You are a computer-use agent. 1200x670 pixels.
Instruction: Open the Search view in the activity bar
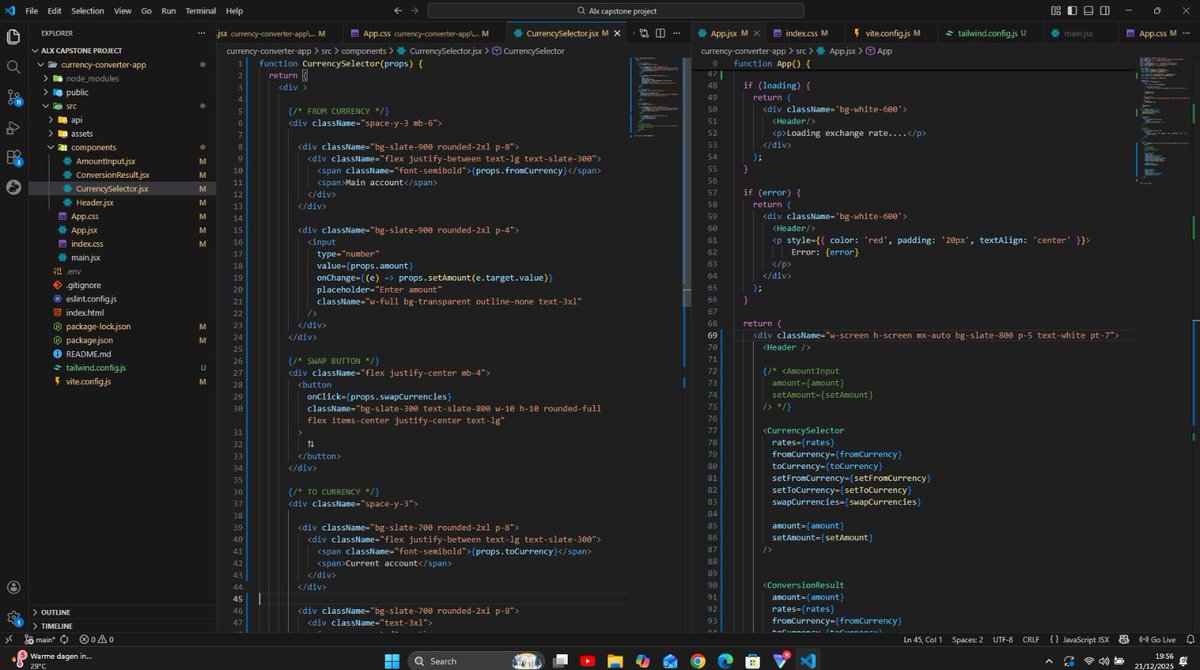coord(13,68)
